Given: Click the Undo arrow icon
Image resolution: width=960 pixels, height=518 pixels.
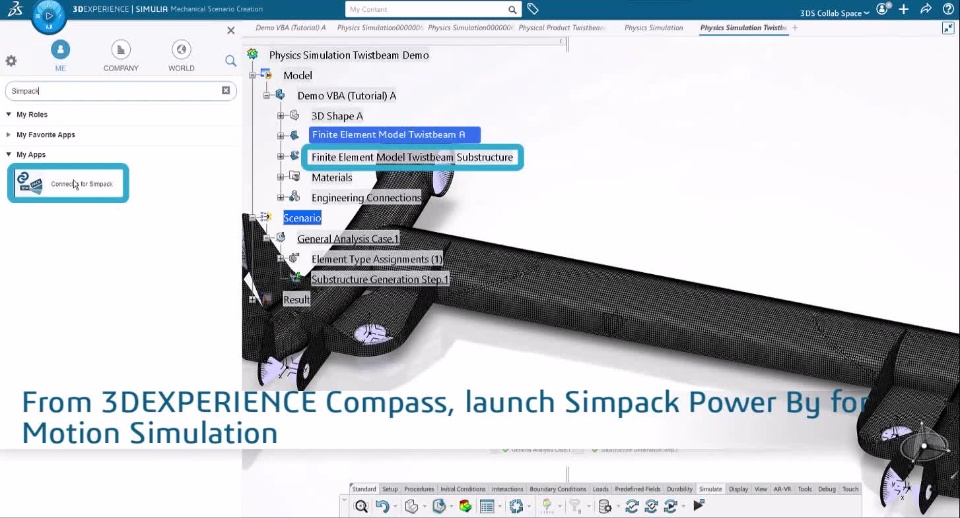Looking at the screenshot, I should (x=383, y=506).
